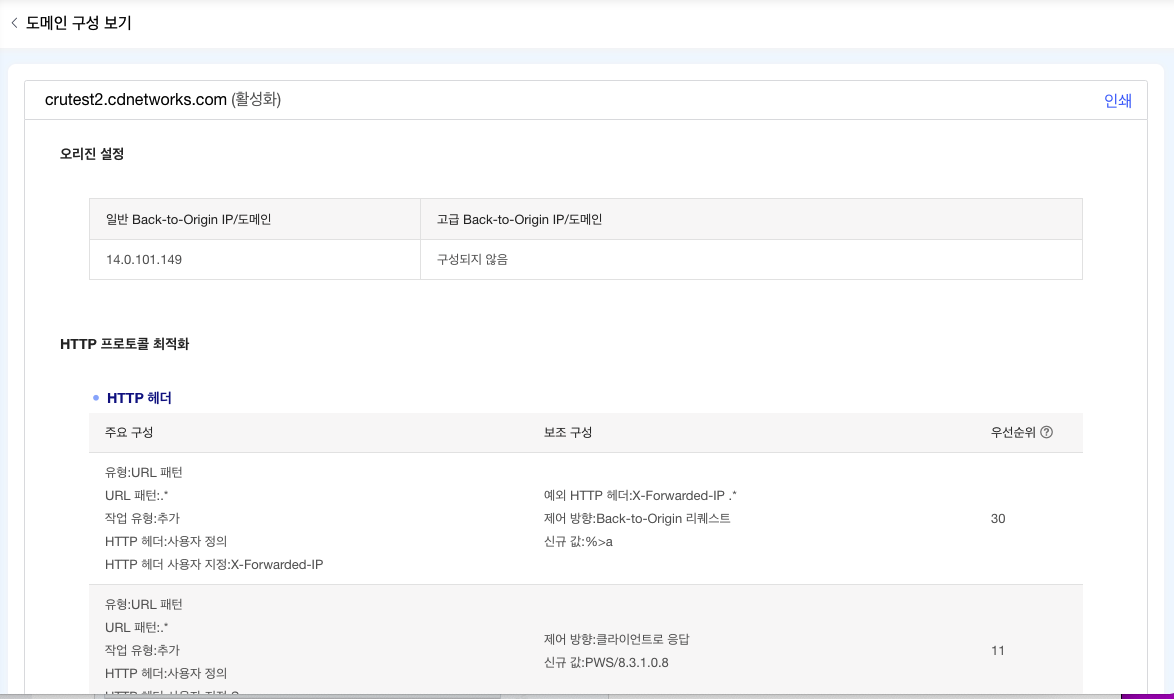
Task: Click the blue bullet before HTTP 헤더
Action: point(96,398)
